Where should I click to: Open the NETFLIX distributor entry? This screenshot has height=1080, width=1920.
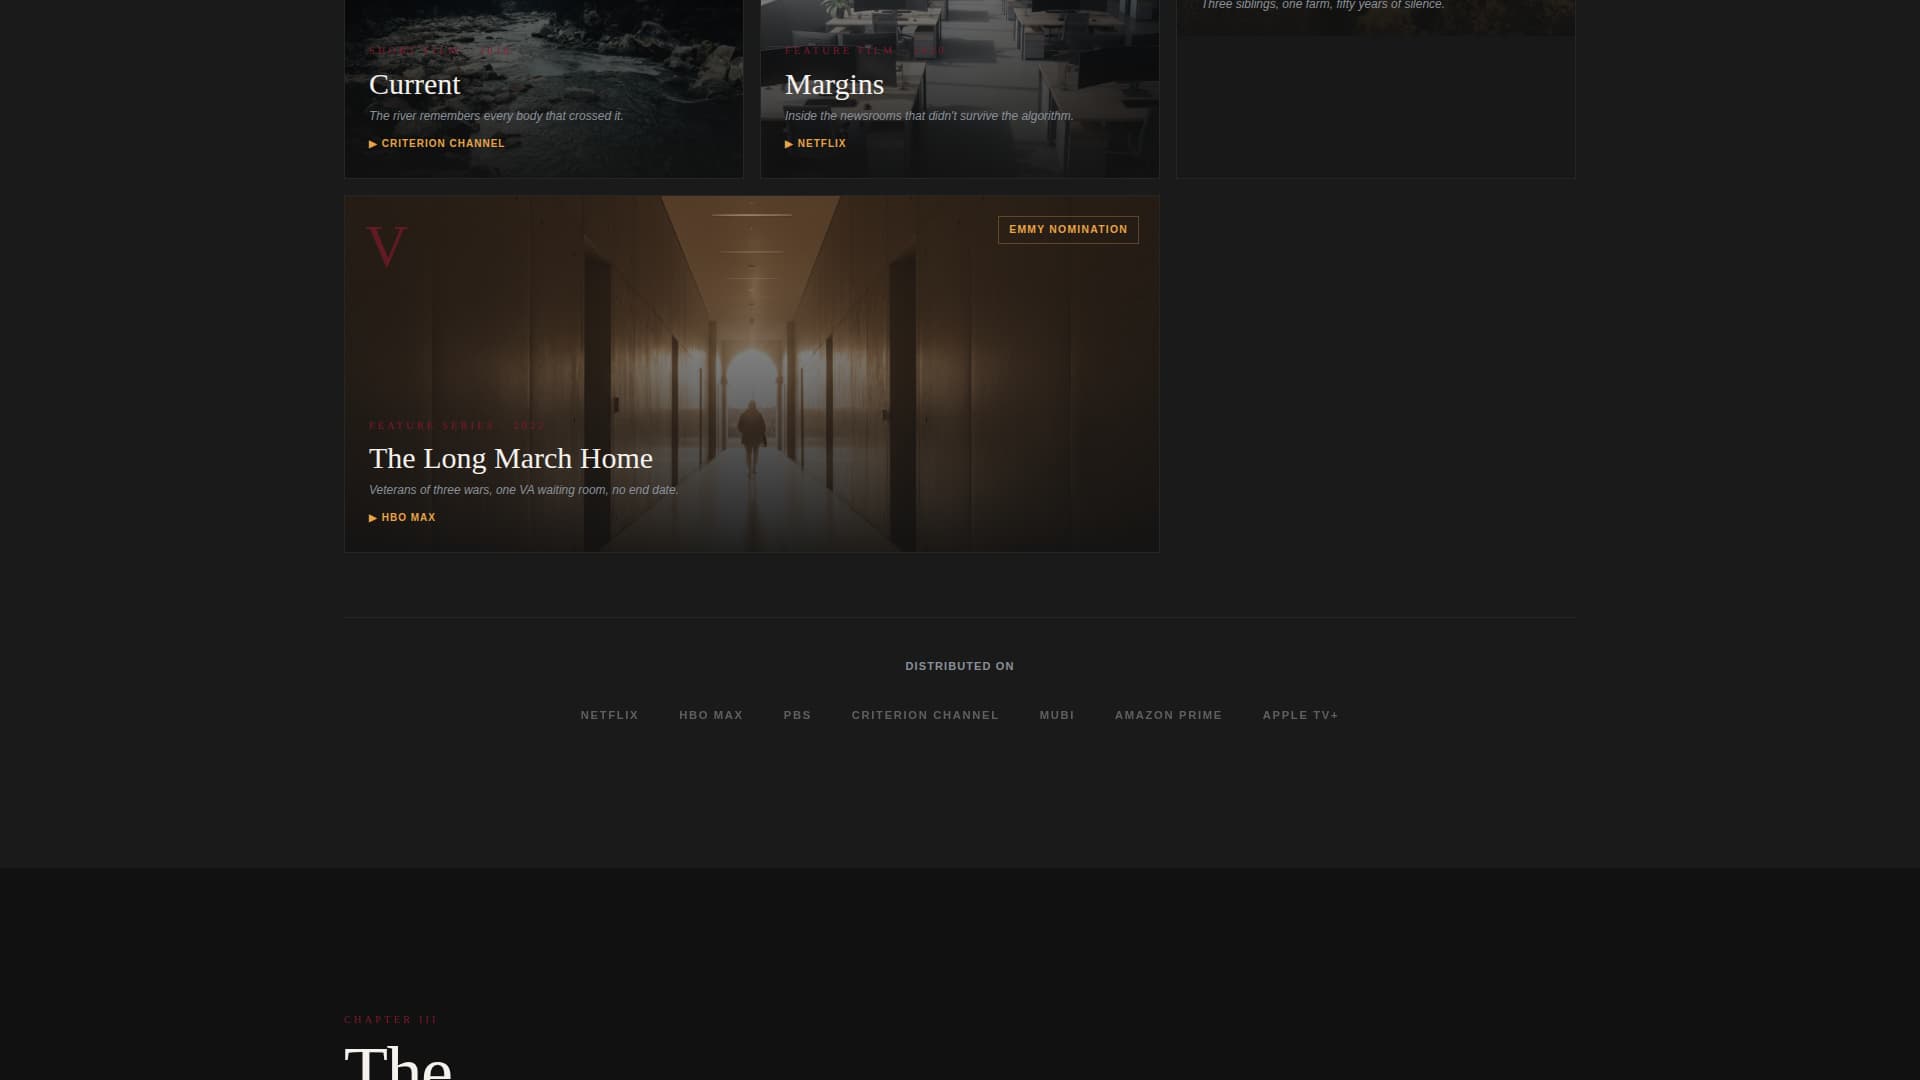[x=609, y=715]
